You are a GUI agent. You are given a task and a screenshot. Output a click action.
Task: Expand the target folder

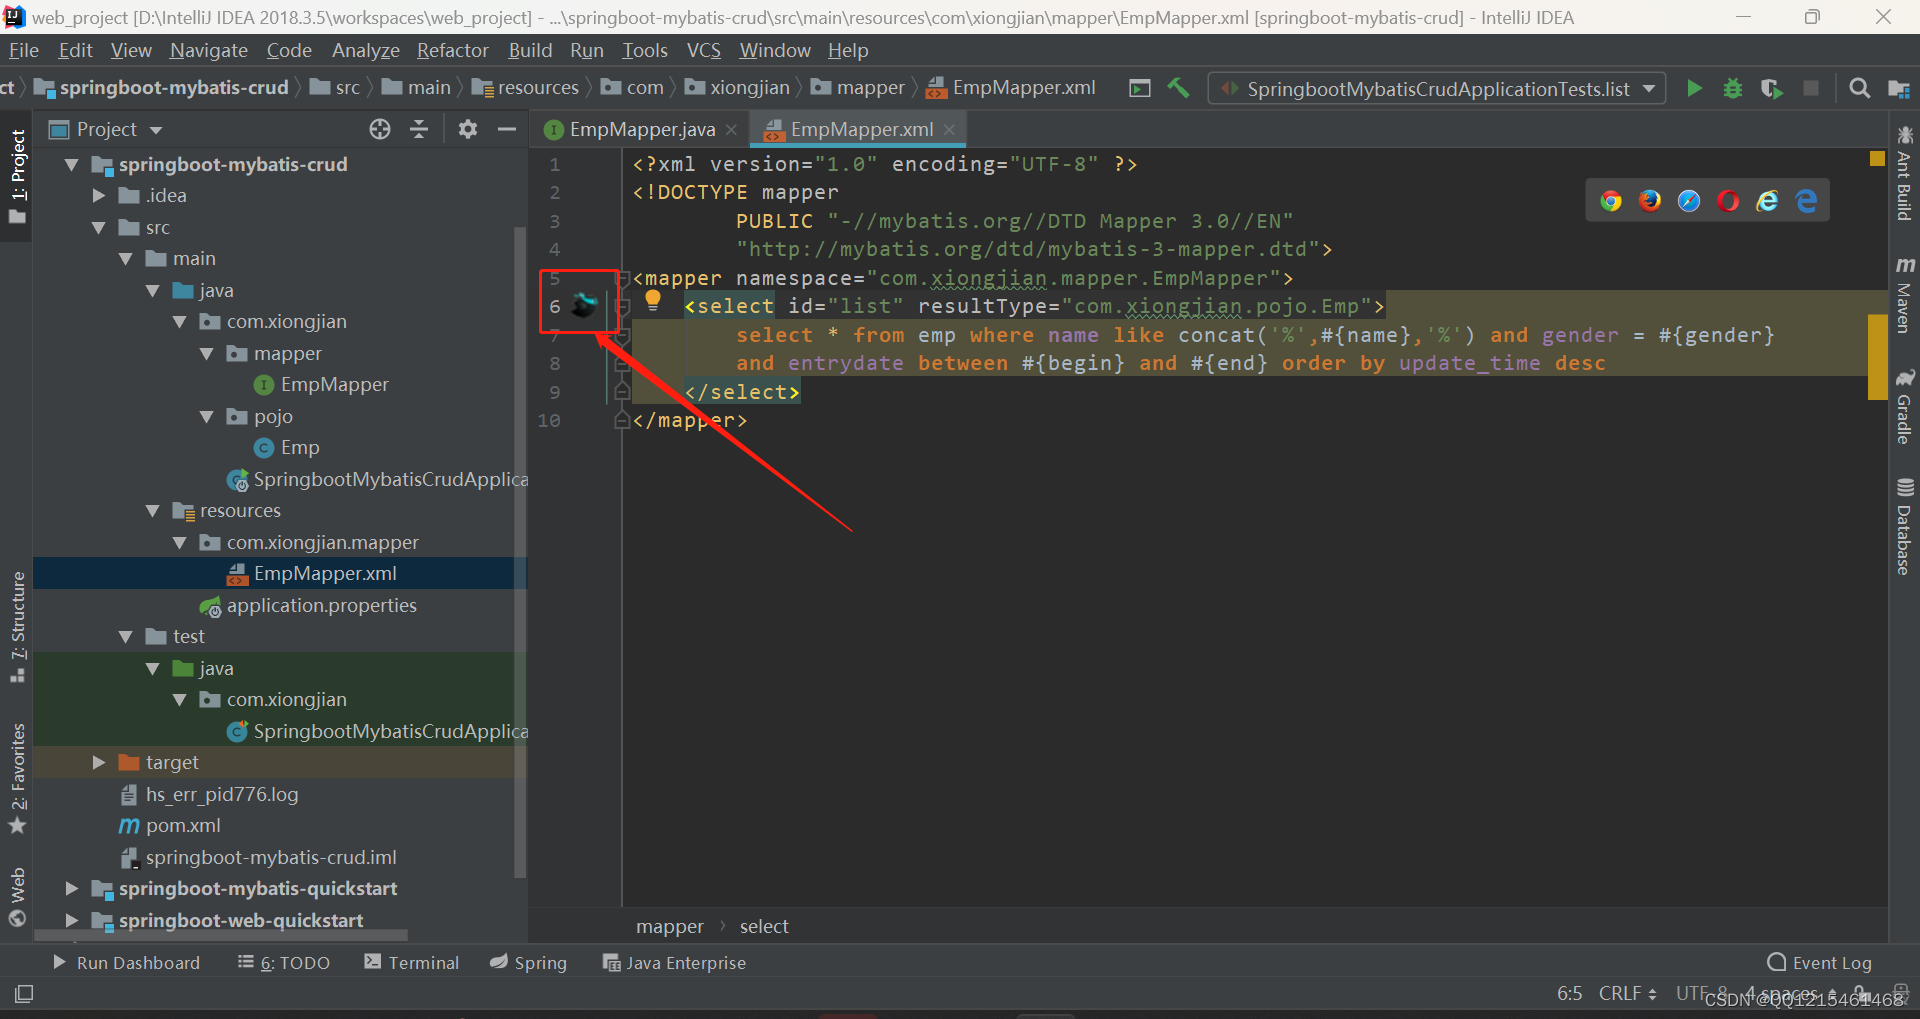[99, 762]
